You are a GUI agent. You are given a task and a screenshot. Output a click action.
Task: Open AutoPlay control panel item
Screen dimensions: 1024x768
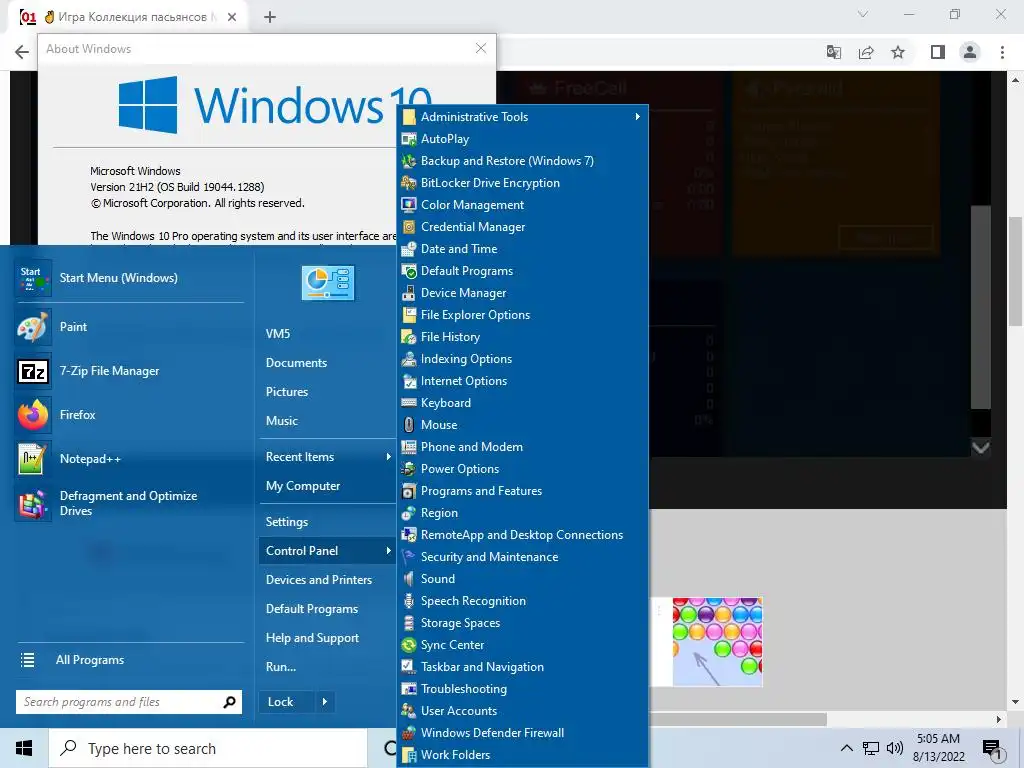[522, 138]
